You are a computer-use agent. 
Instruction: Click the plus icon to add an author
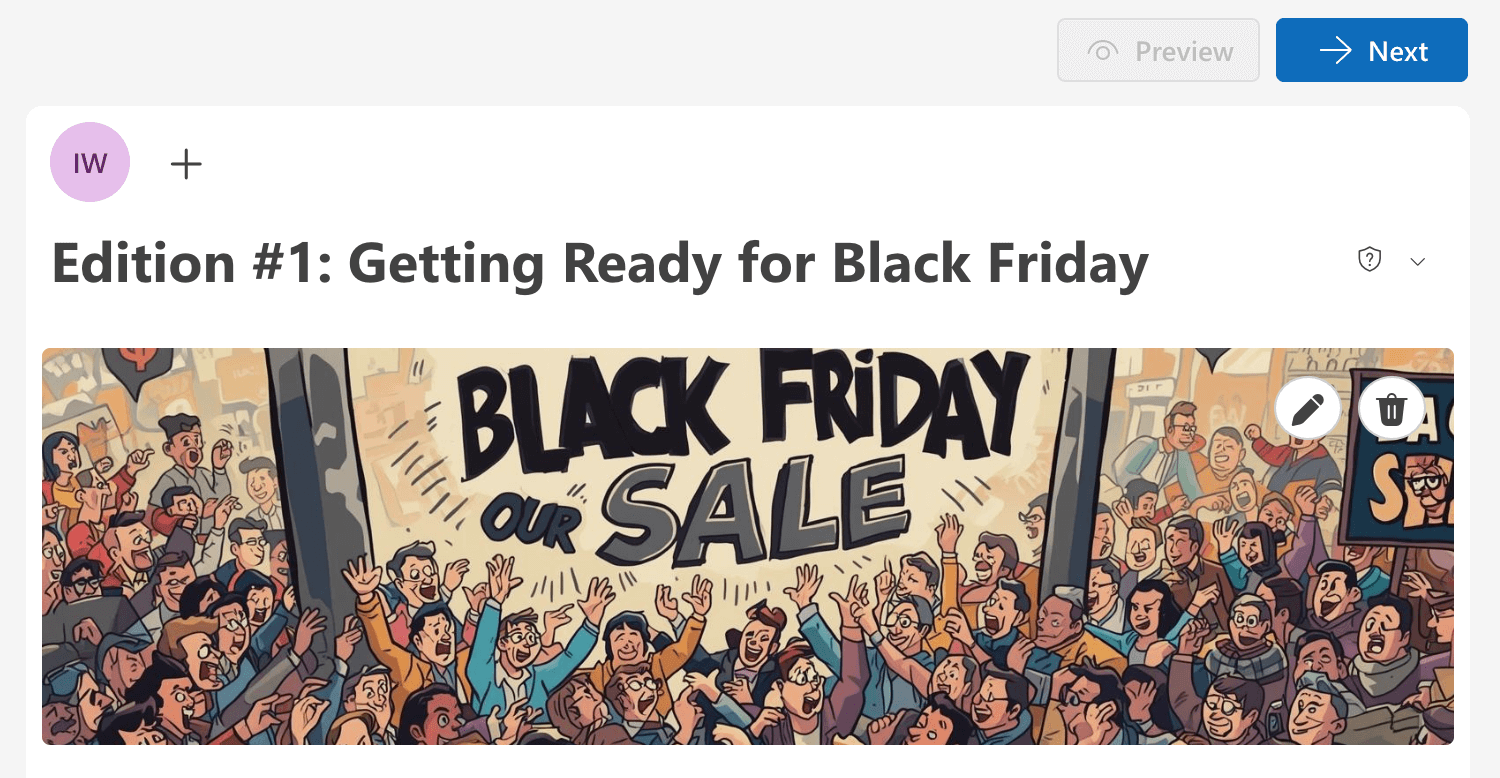point(186,163)
